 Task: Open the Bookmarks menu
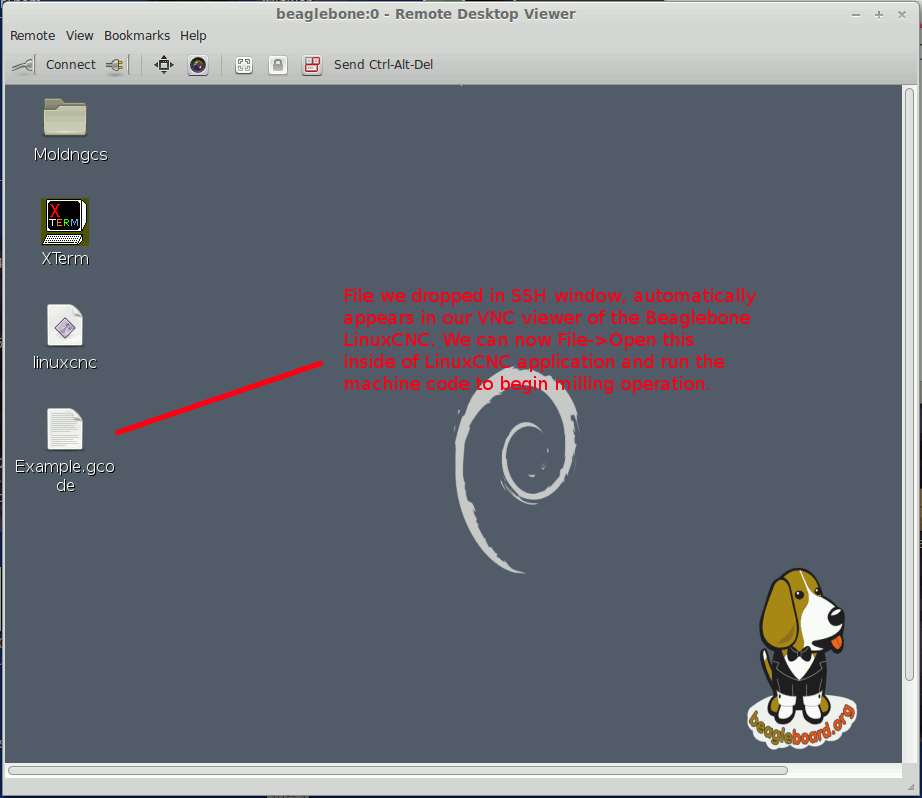137,36
